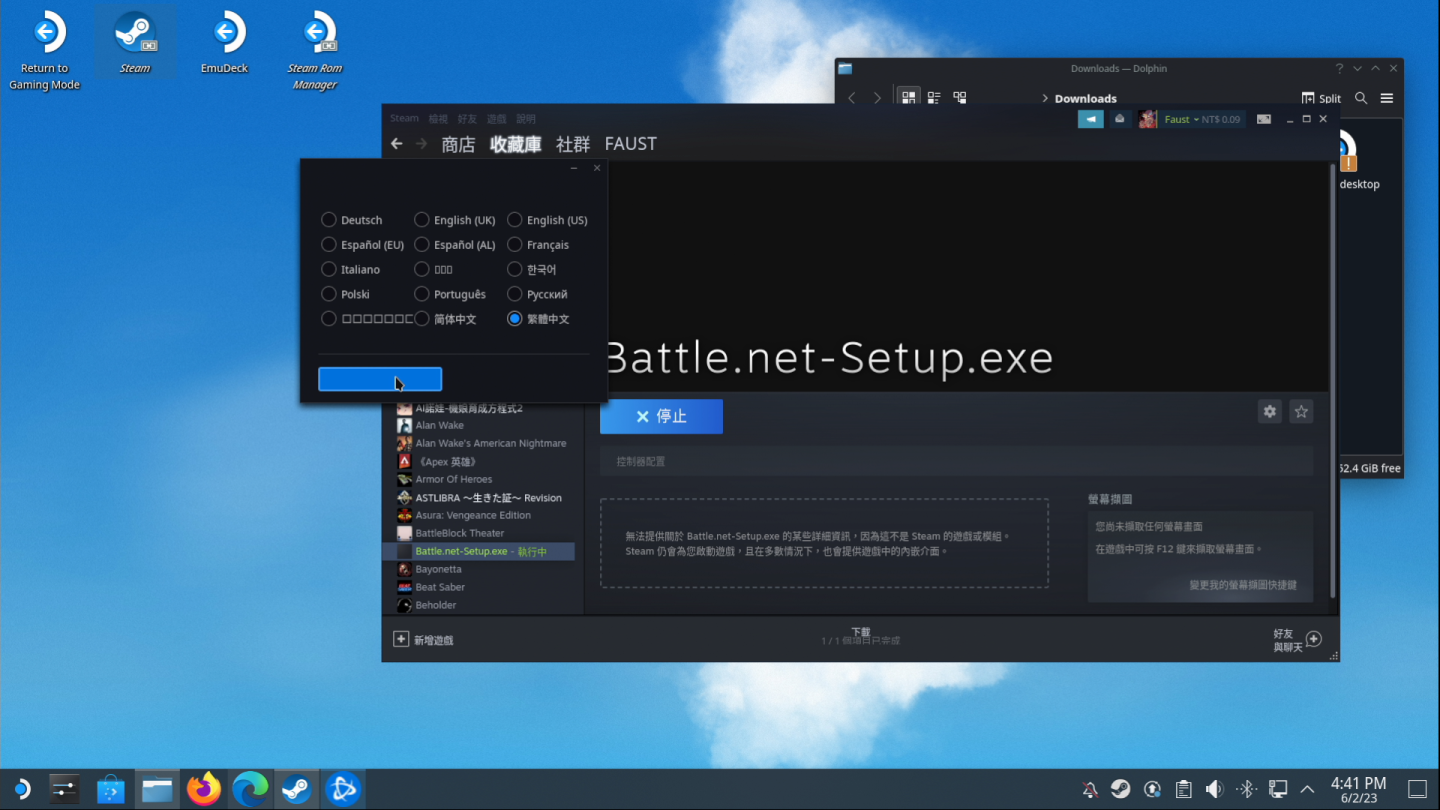
Task: Open 商店 tab in Steam
Action: pos(458,144)
